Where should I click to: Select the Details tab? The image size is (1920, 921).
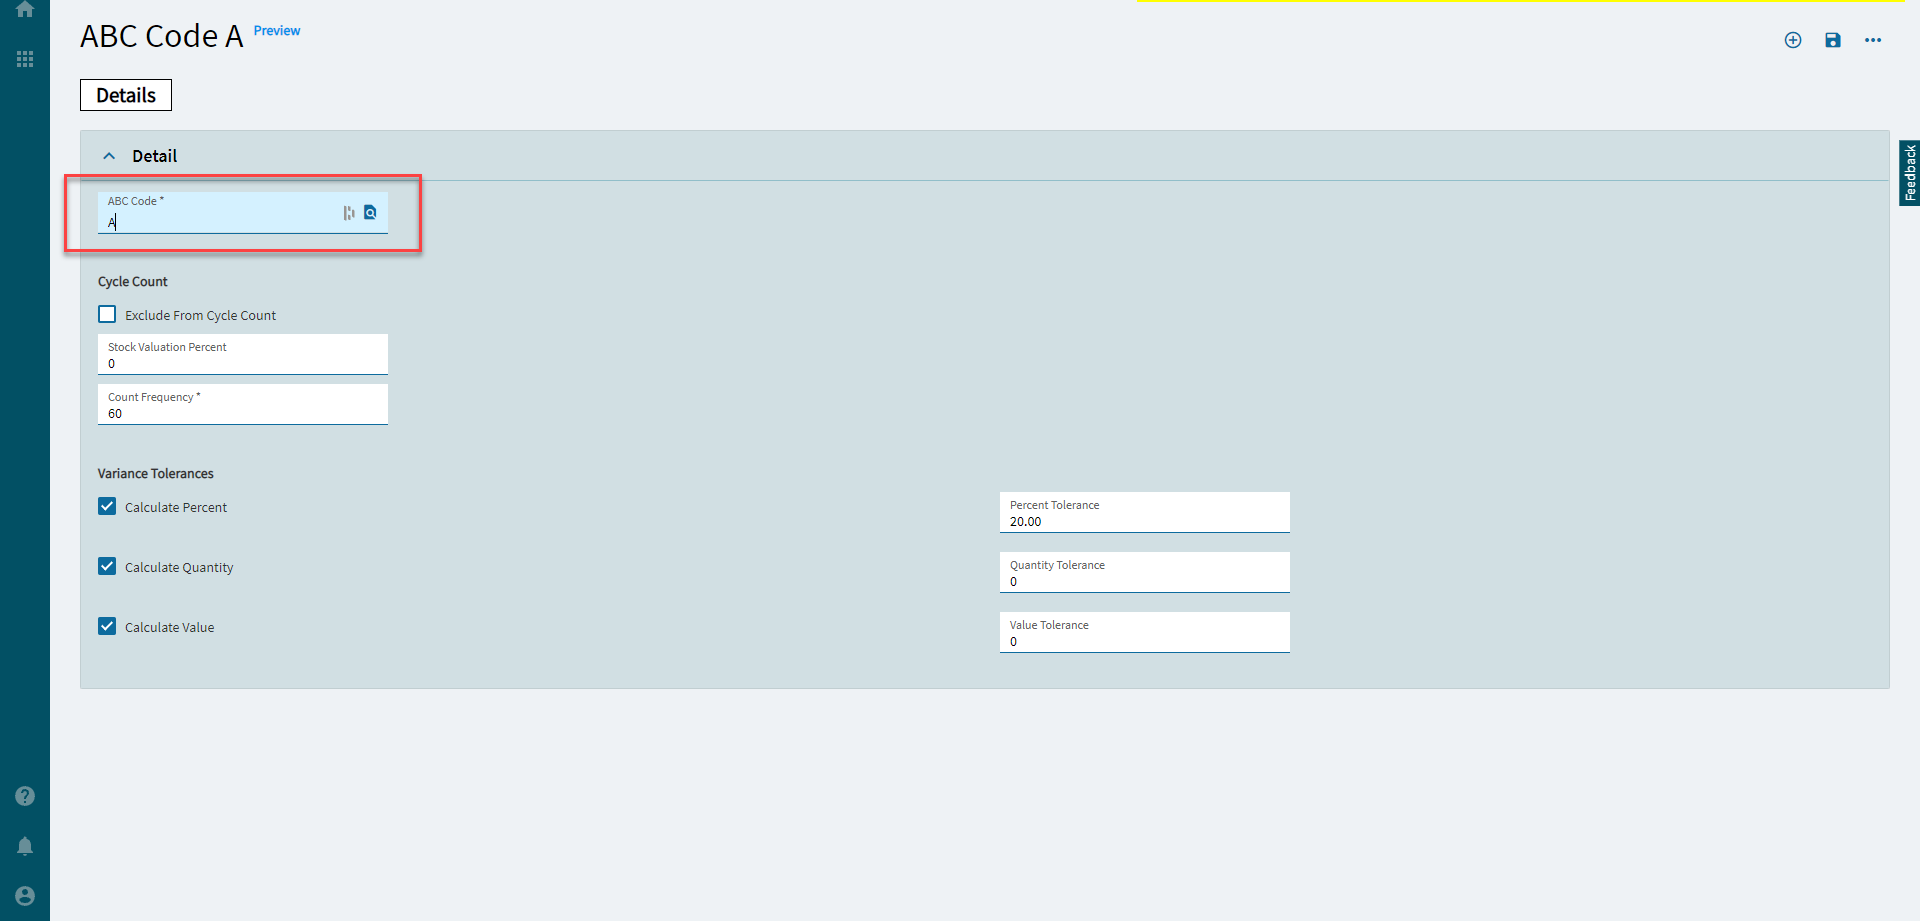[126, 95]
